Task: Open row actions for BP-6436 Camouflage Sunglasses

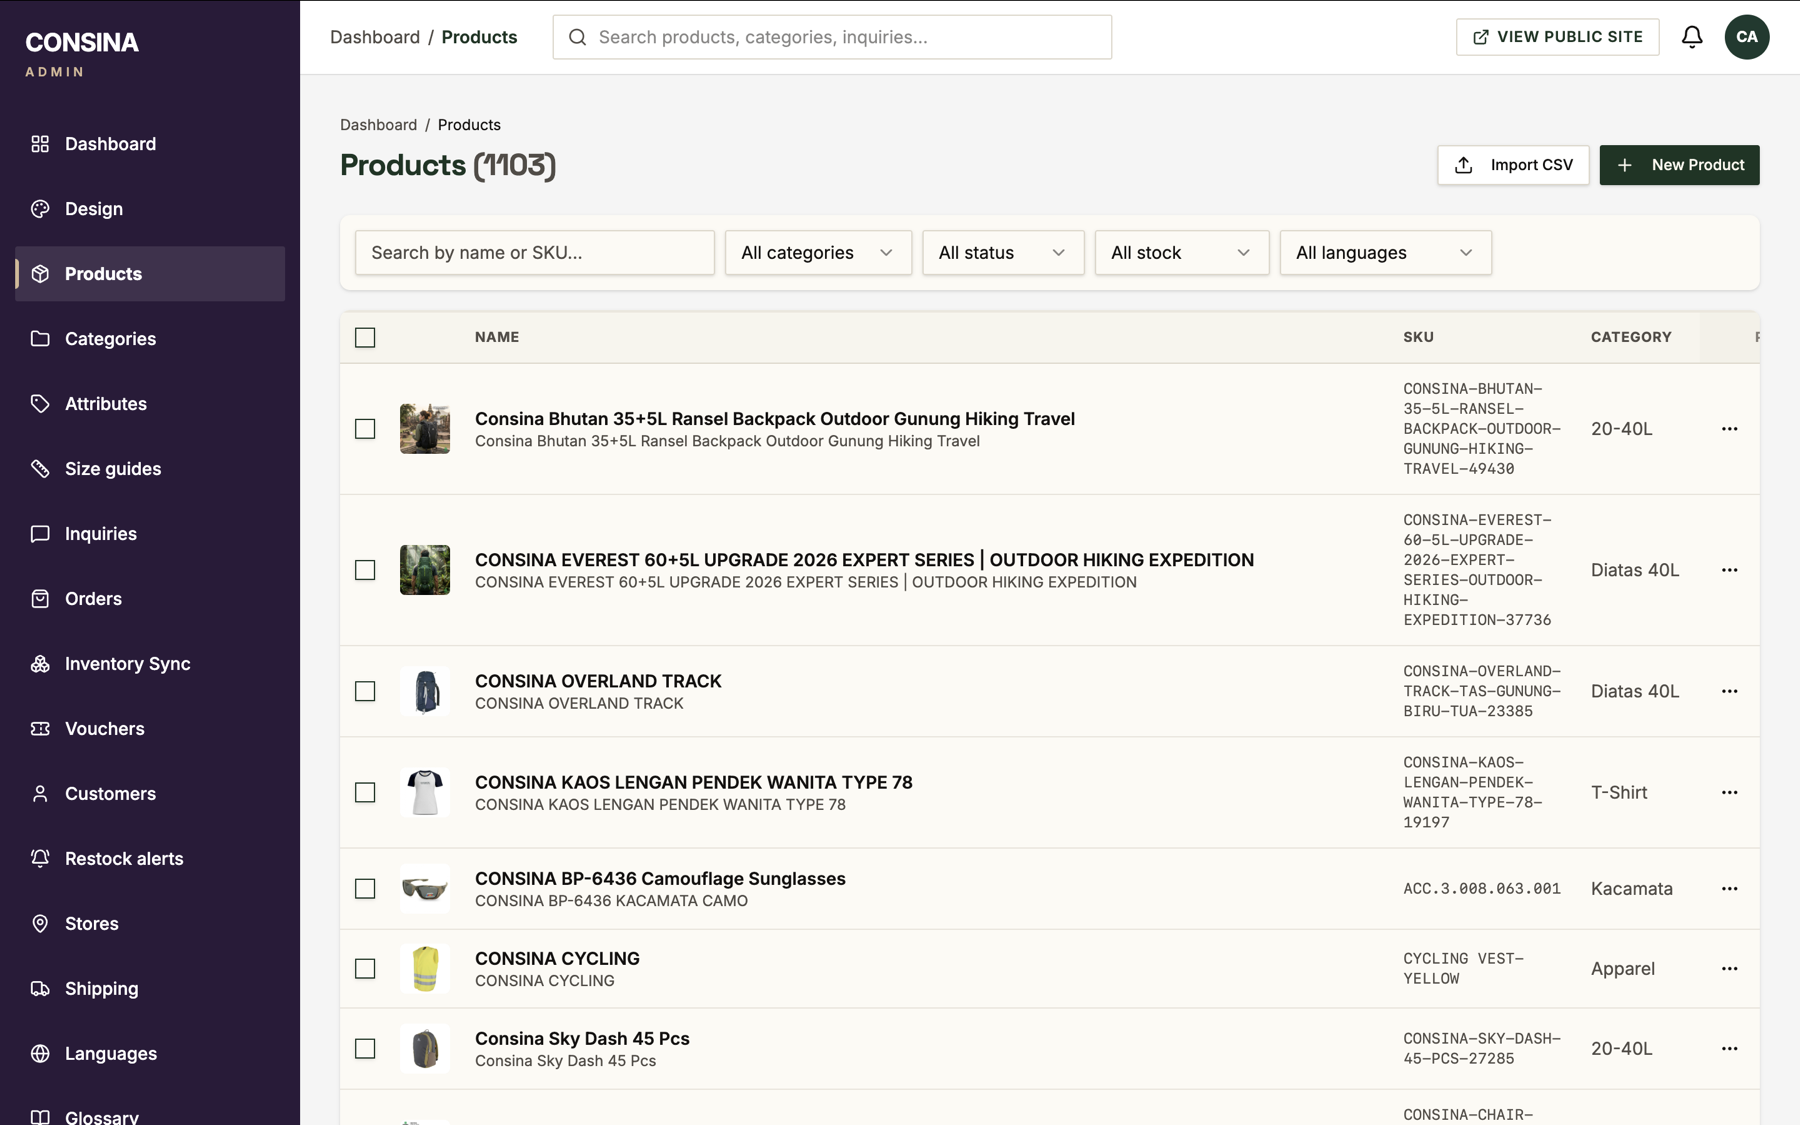Action: point(1729,889)
